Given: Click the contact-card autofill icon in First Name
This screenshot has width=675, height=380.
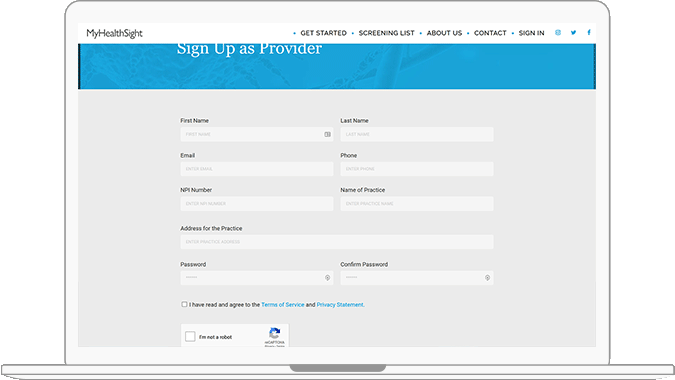Looking at the screenshot, I should pyautogui.click(x=328, y=134).
